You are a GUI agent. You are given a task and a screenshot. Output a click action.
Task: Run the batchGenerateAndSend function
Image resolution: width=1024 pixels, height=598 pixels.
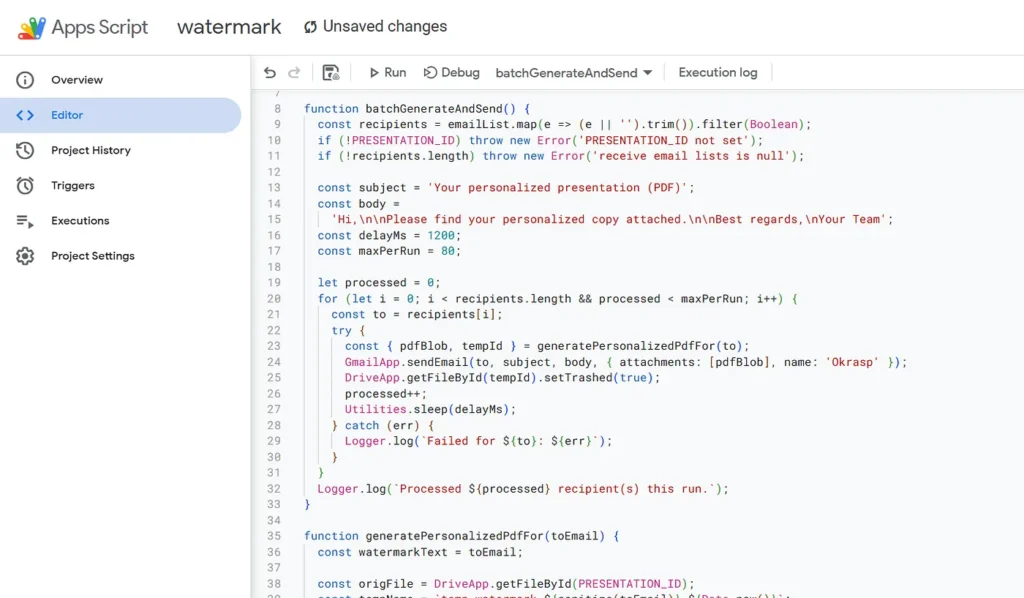[386, 72]
